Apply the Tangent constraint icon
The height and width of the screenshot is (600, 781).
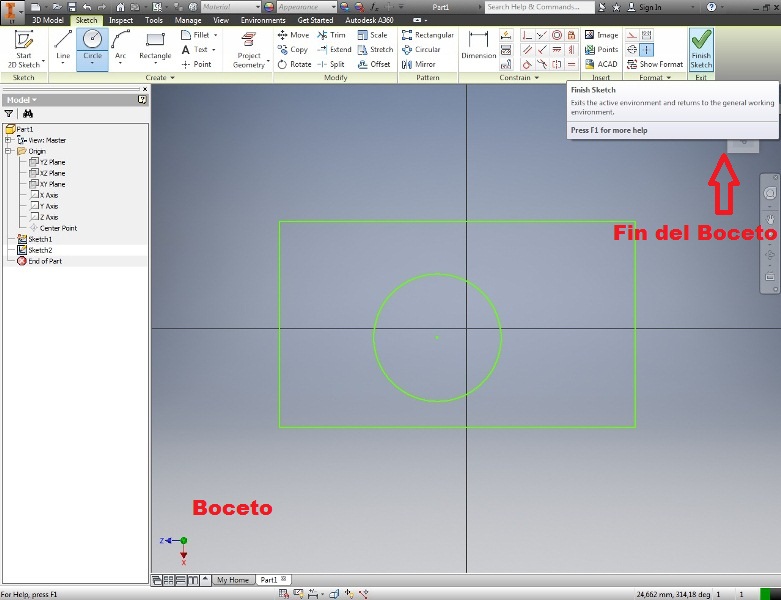click(527, 64)
